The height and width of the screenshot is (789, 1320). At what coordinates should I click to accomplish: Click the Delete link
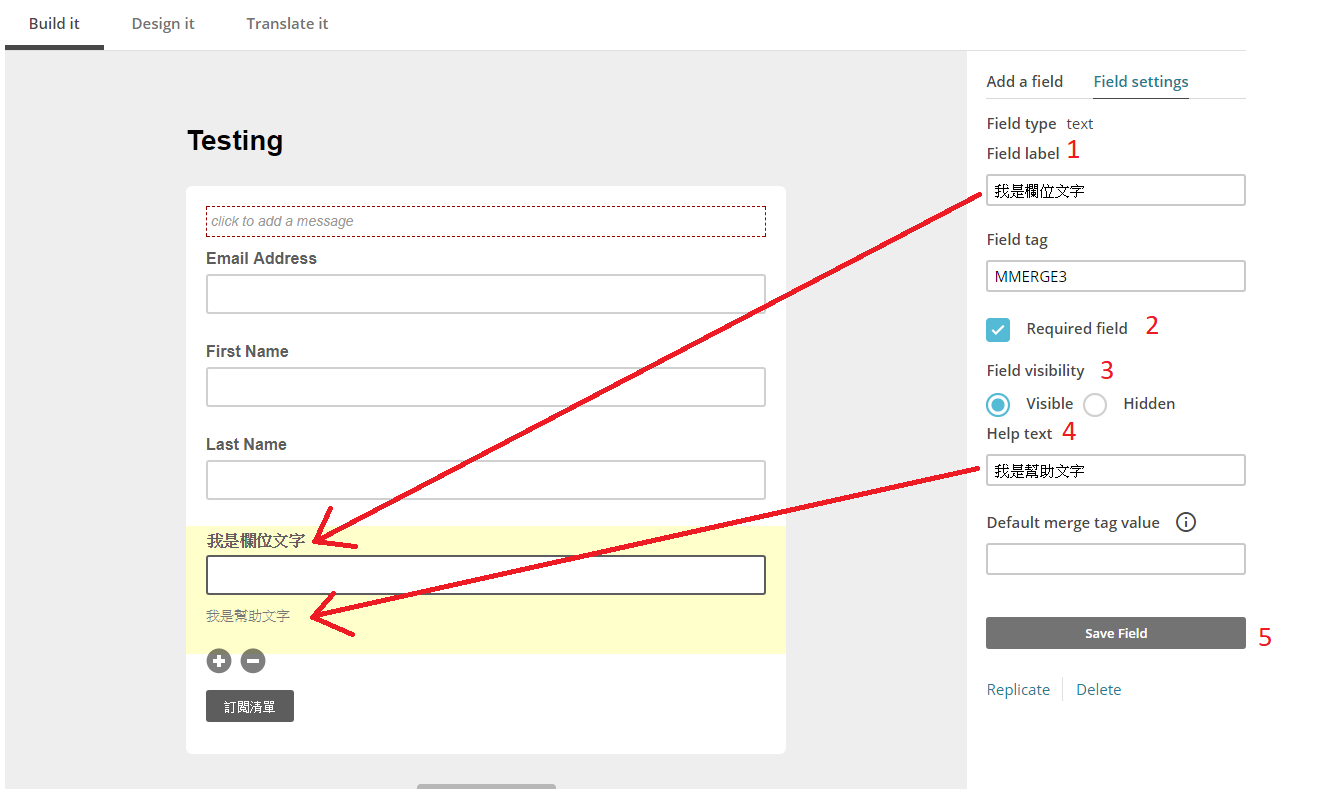coord(1098,689)
